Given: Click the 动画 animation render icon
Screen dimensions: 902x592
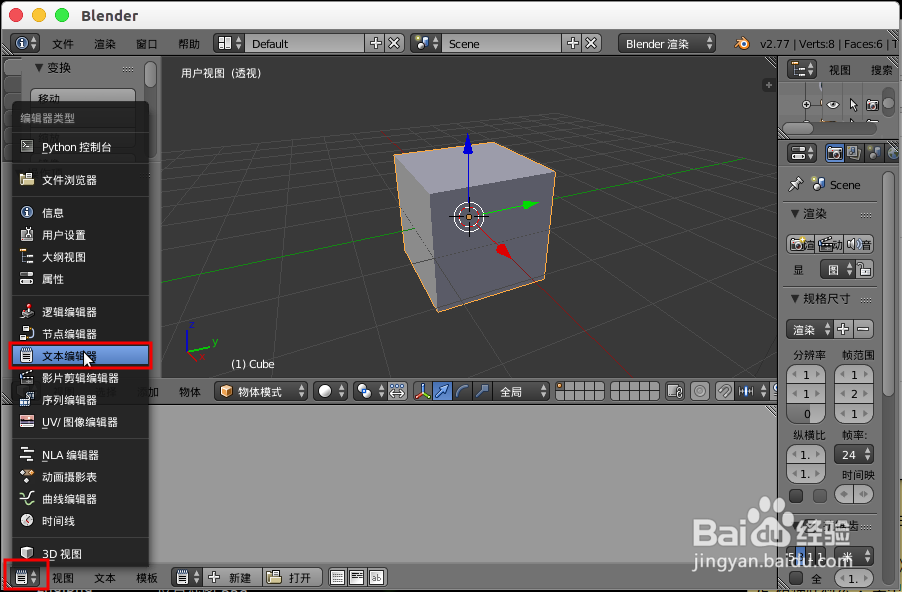Looking at the screenshot, I should tap(830, 244).
